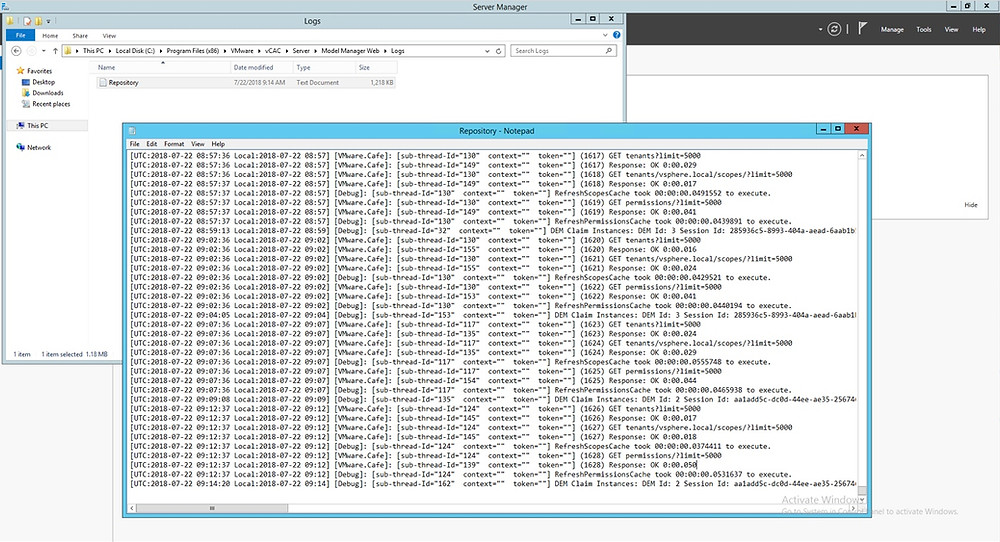Sort files by Date modified column
Screen dimensions: 1000x542
(261, 68)
